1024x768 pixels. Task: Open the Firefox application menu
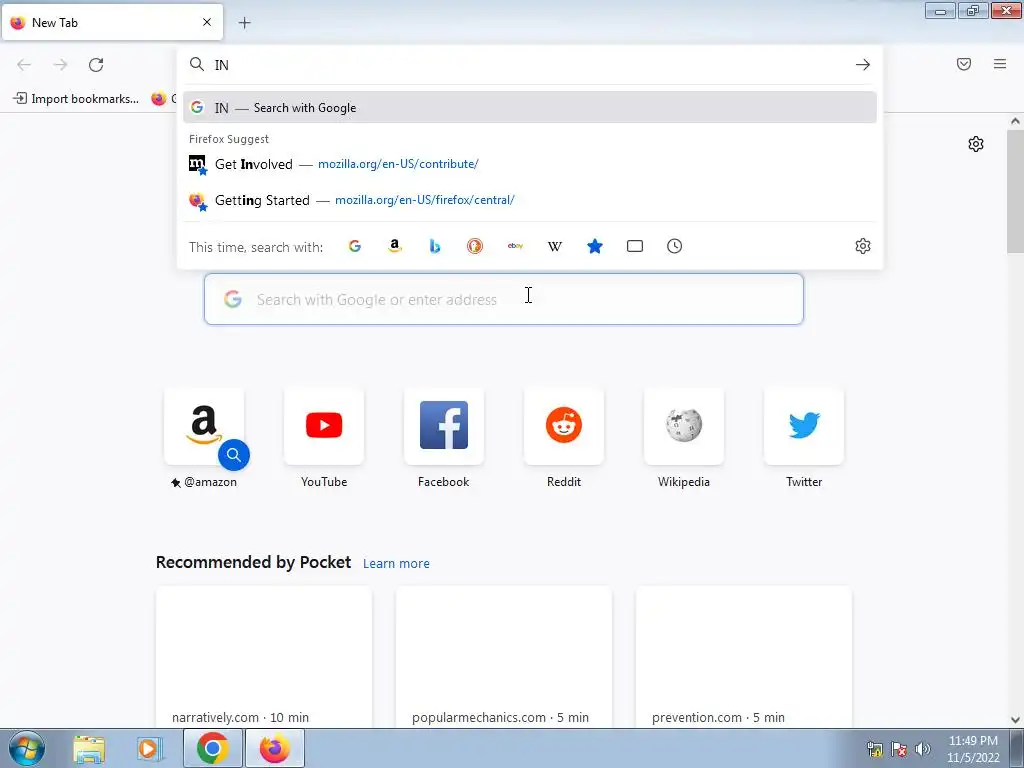pos(1000,64)
